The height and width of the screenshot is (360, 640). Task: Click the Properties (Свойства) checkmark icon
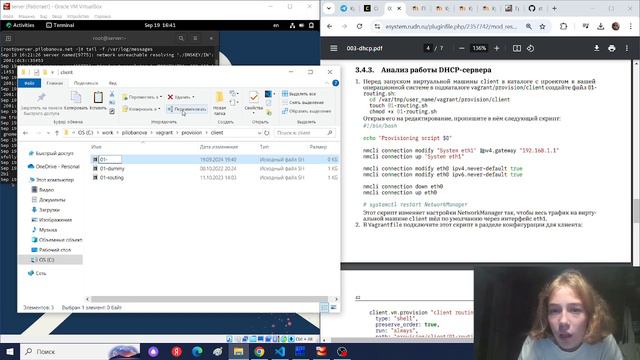[x=253, y=101]
